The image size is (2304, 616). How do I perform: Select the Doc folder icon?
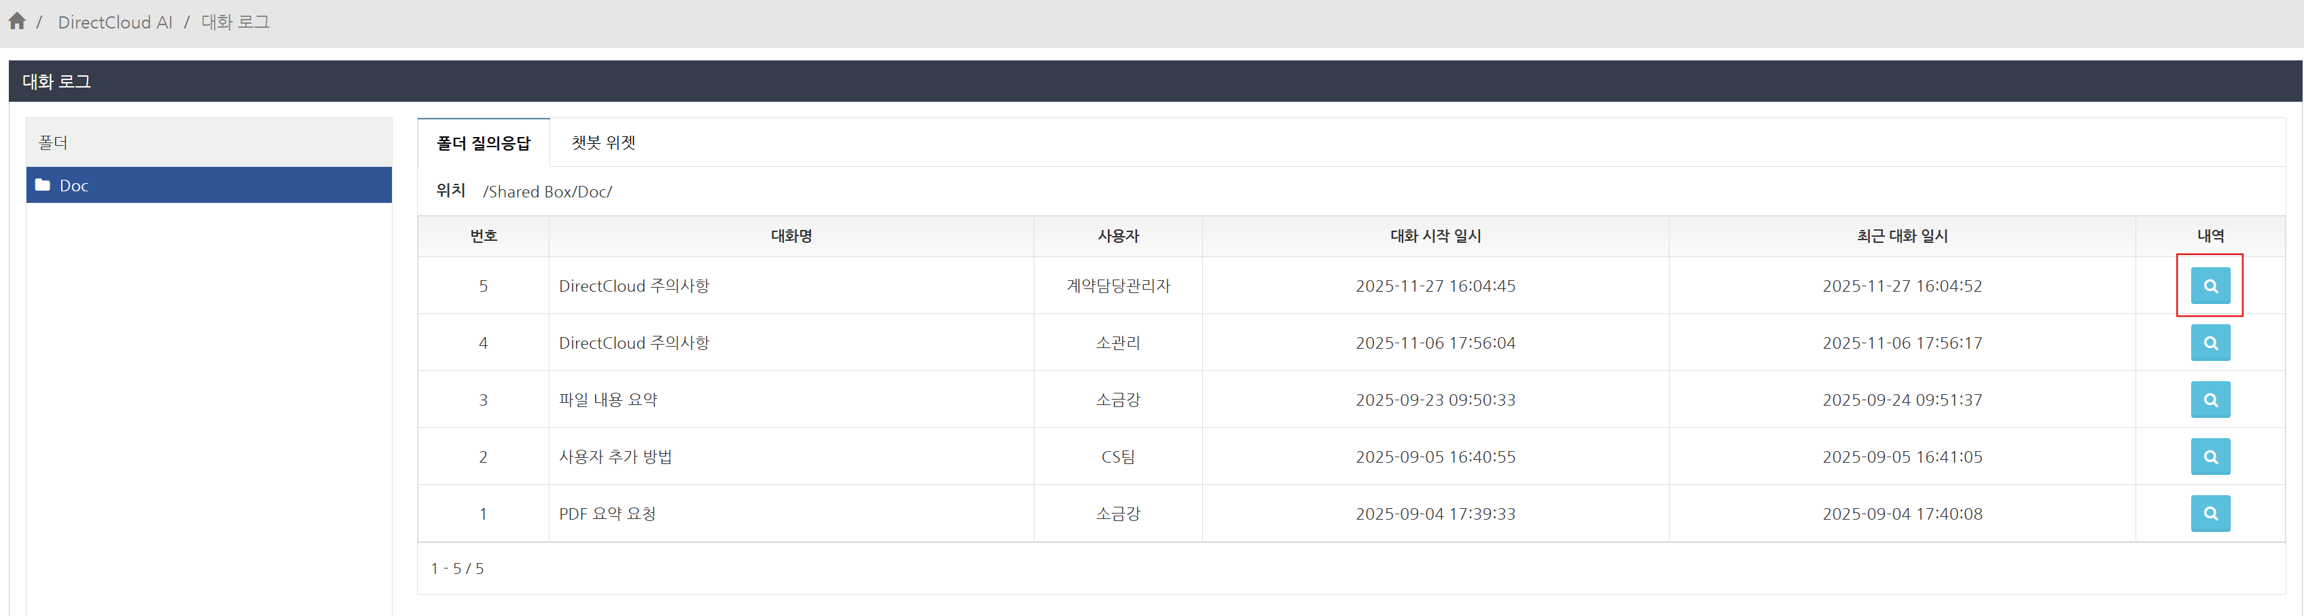pyautogui.click(x=43, y=185)
